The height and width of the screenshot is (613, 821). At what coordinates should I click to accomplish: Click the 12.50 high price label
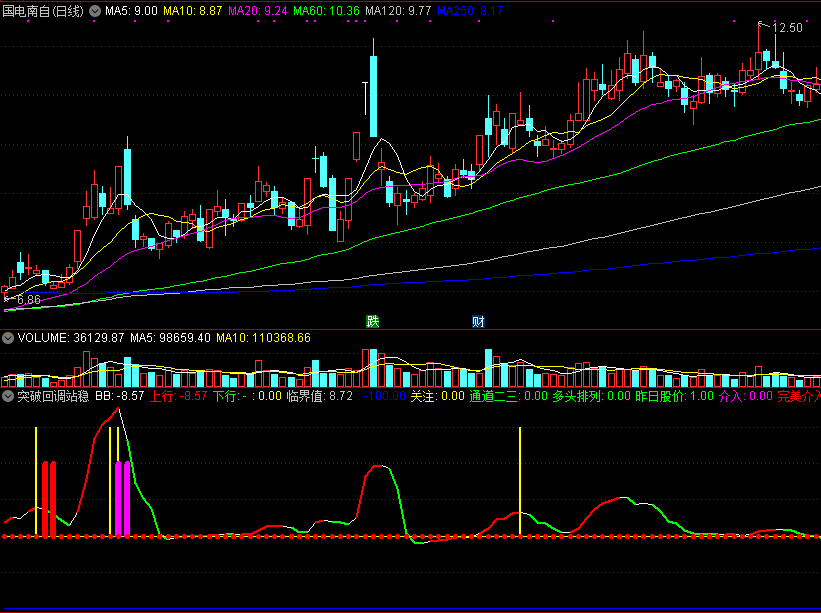click(x=787, y=28)
